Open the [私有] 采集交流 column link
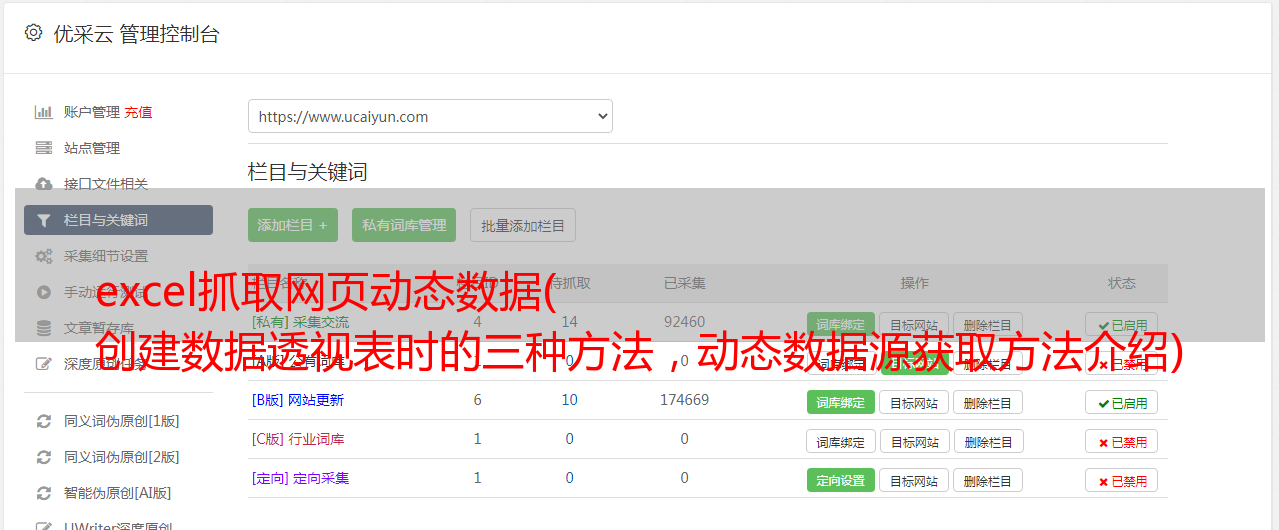 (x=300, y=322)
